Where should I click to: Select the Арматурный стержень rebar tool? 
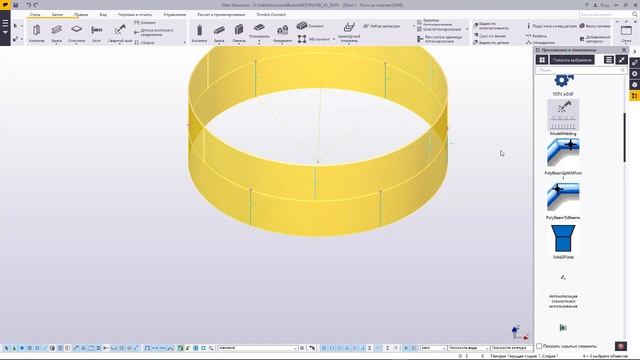pos(349,32)
